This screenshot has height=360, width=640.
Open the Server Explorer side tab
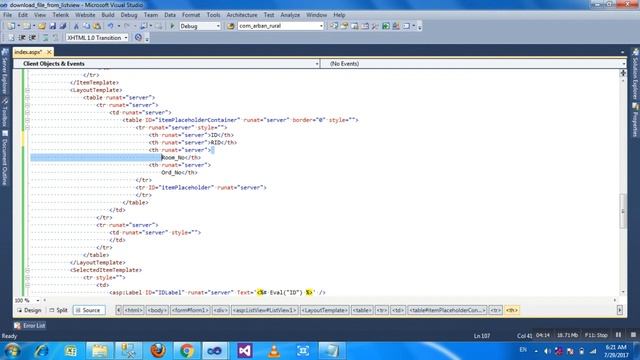(x=5, y=71)
